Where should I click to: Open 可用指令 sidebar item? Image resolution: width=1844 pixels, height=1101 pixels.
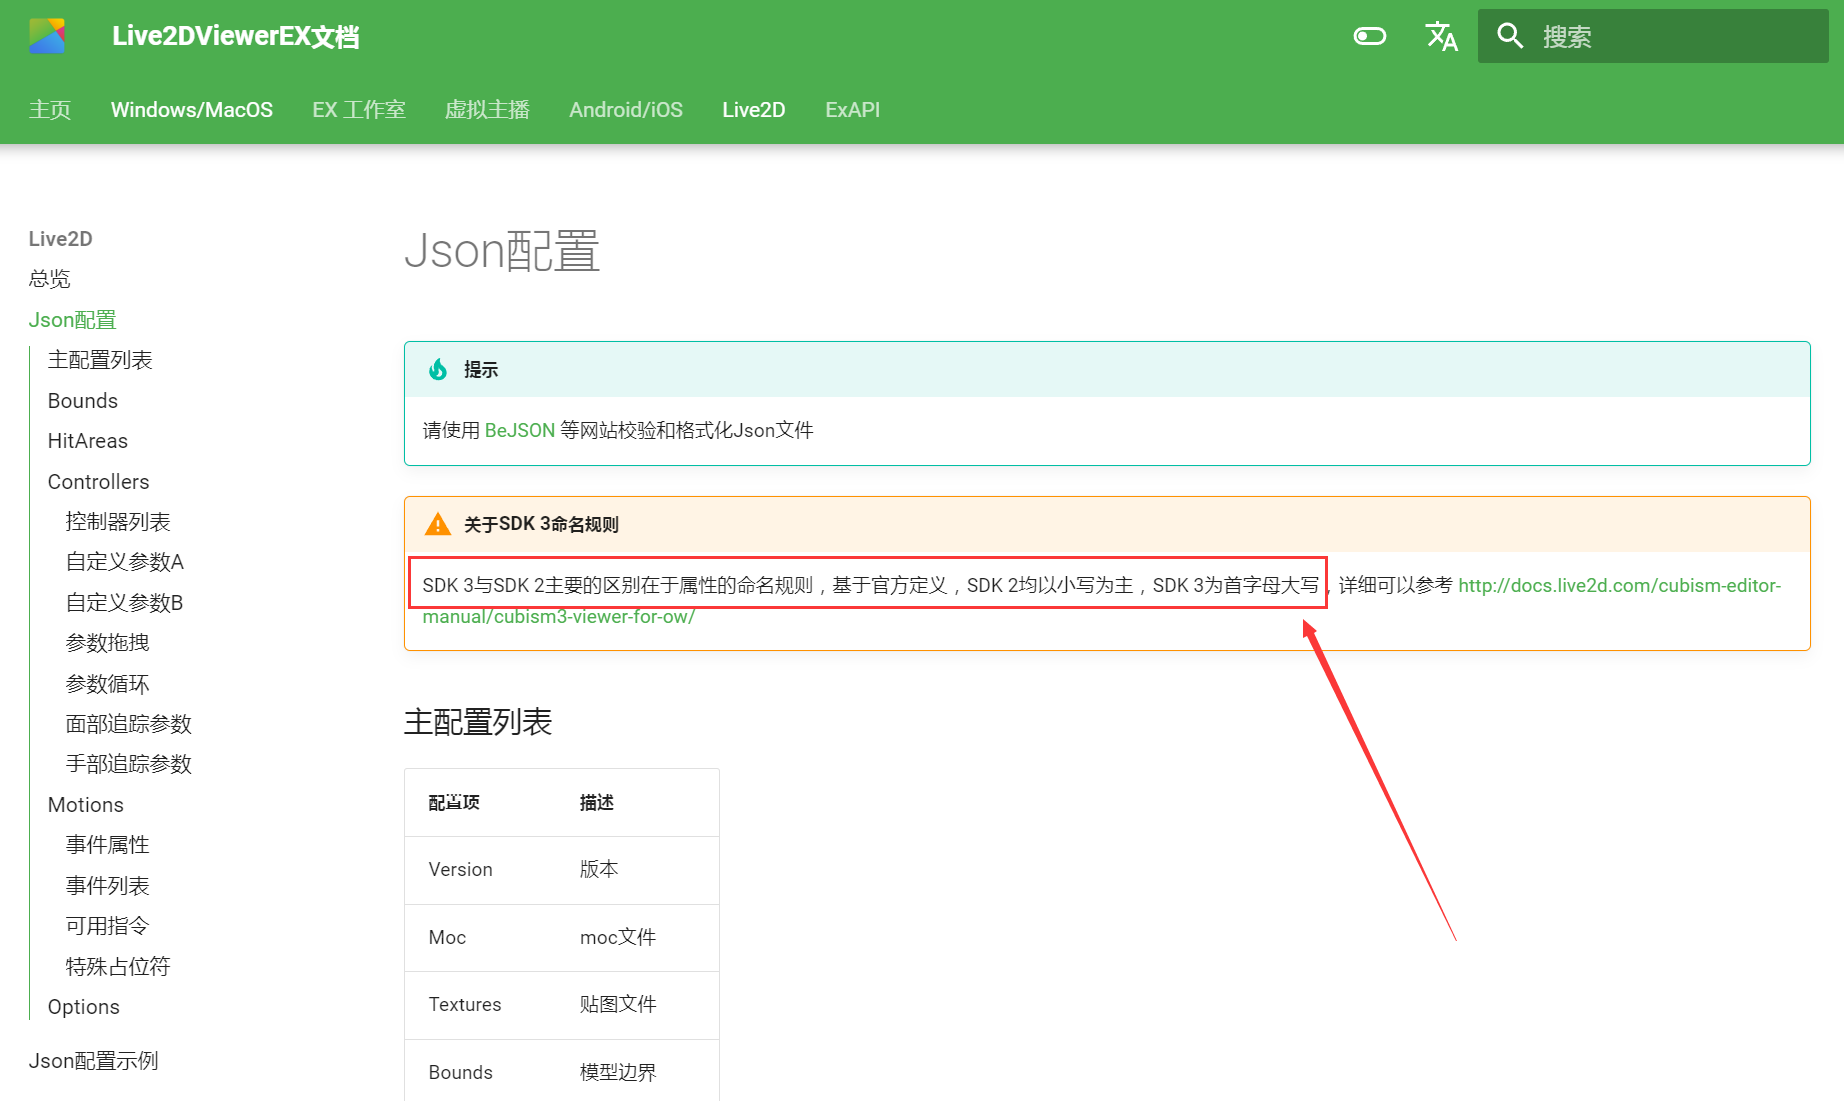coord(108,926)
